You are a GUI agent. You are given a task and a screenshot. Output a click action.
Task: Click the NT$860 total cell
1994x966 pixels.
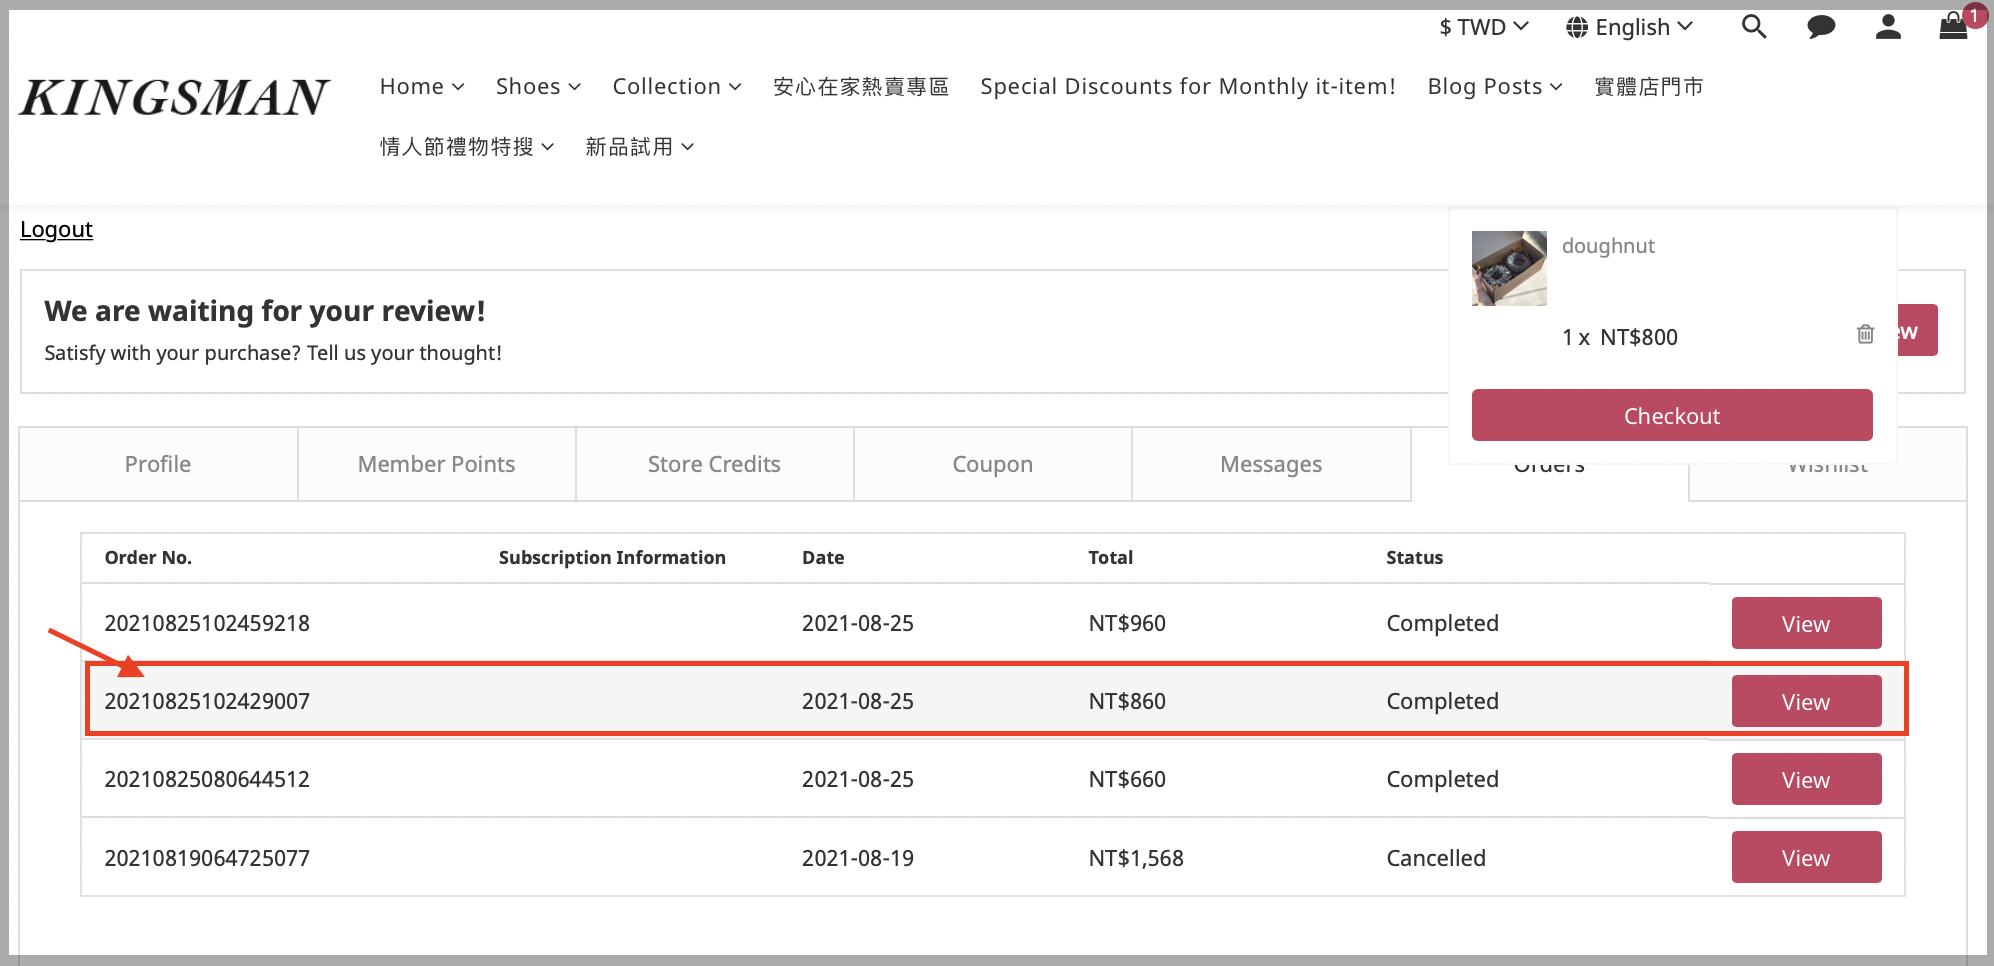pos(1127,701)
